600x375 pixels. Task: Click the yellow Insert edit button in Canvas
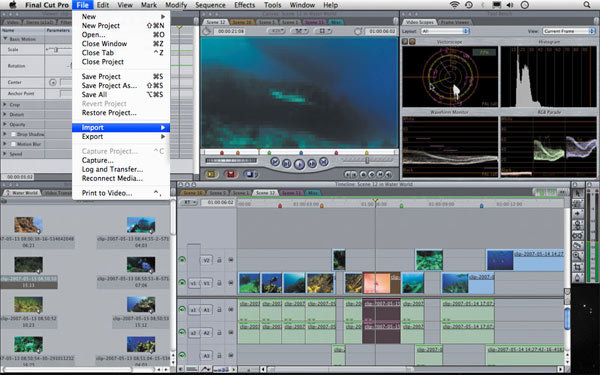tap(212, 174)
